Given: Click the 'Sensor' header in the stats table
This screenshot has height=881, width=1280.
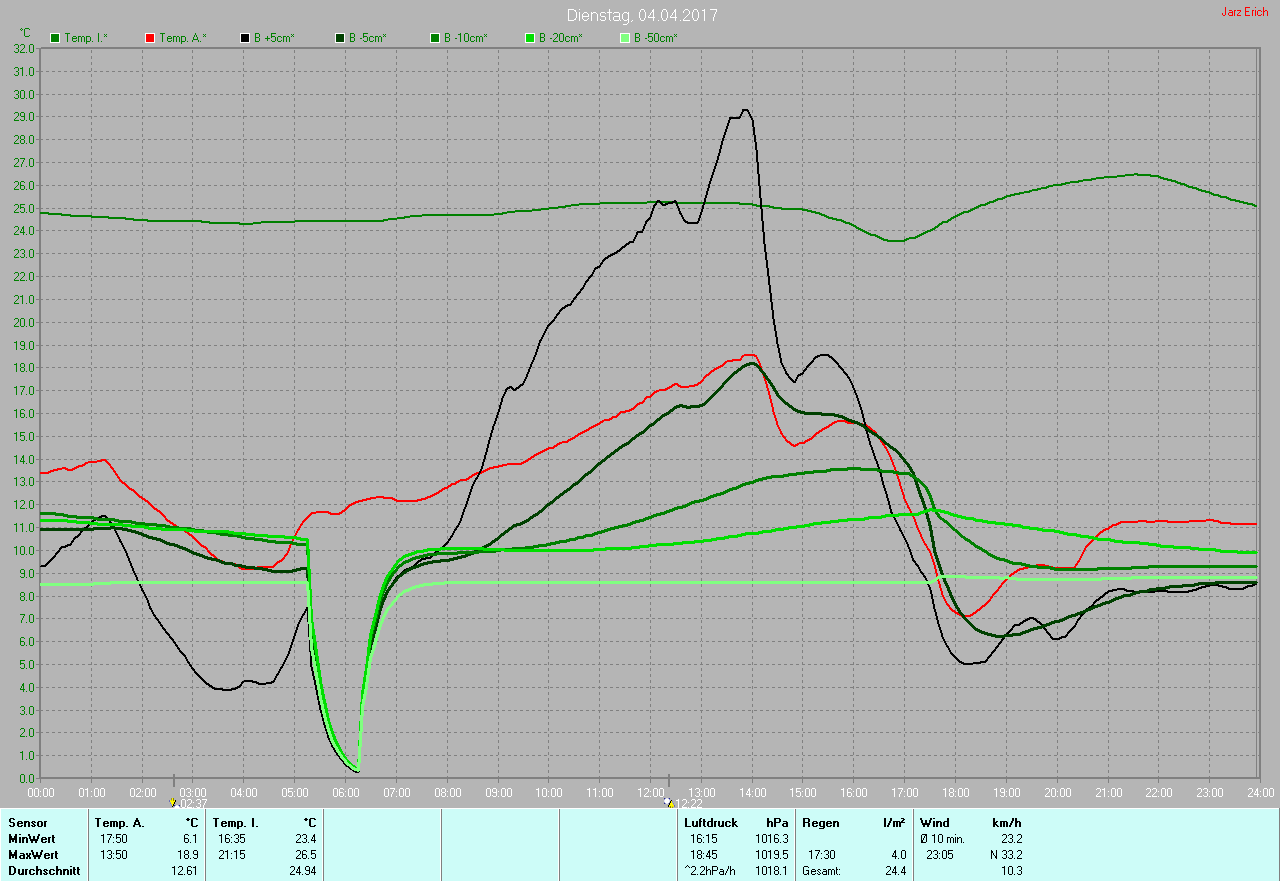Looking at the screenshot, I should click(x=27, y=823).
